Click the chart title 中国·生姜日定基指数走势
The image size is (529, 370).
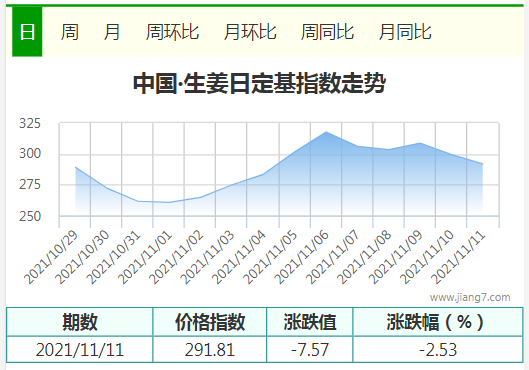(x=259, y=83)
